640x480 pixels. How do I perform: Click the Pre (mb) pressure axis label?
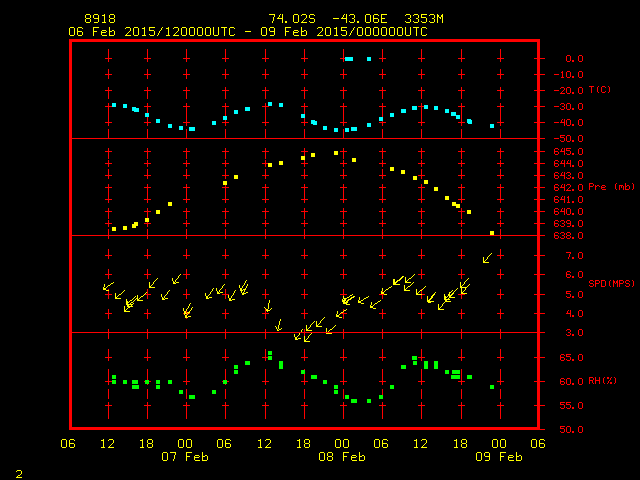611,187
